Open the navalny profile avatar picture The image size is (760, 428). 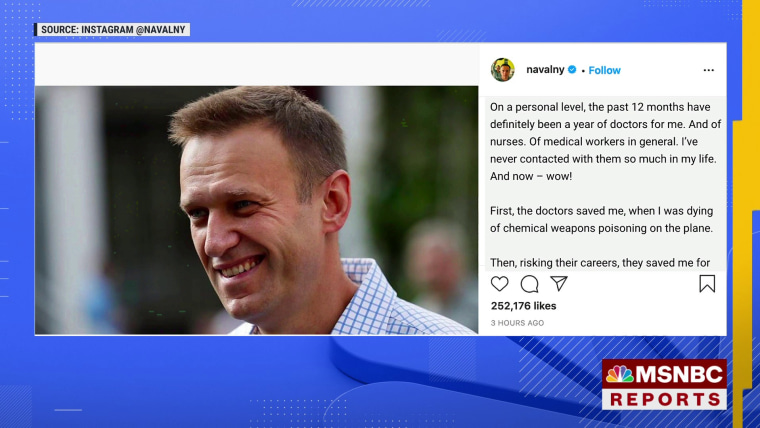[503, 69]
